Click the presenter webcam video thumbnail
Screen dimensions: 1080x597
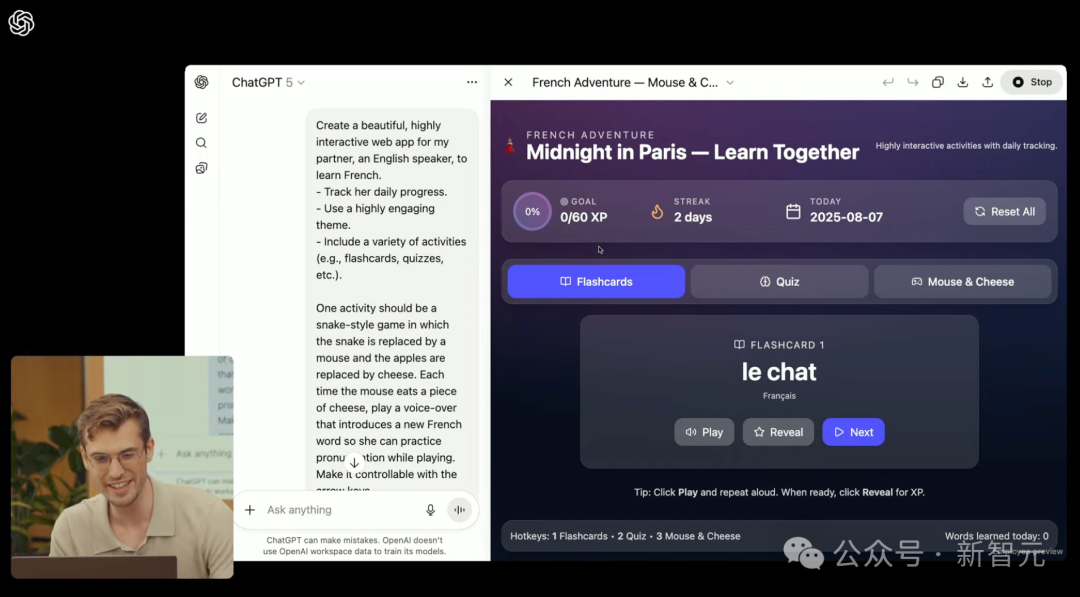tap(122, 467)
